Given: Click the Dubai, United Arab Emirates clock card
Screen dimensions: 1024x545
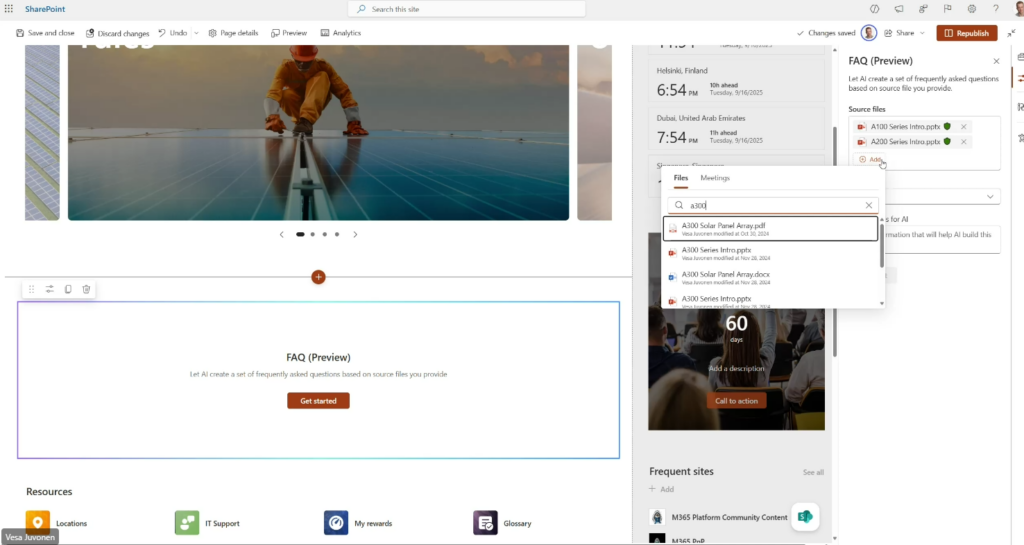Looking at the screenshot, I should click(736, 131).
